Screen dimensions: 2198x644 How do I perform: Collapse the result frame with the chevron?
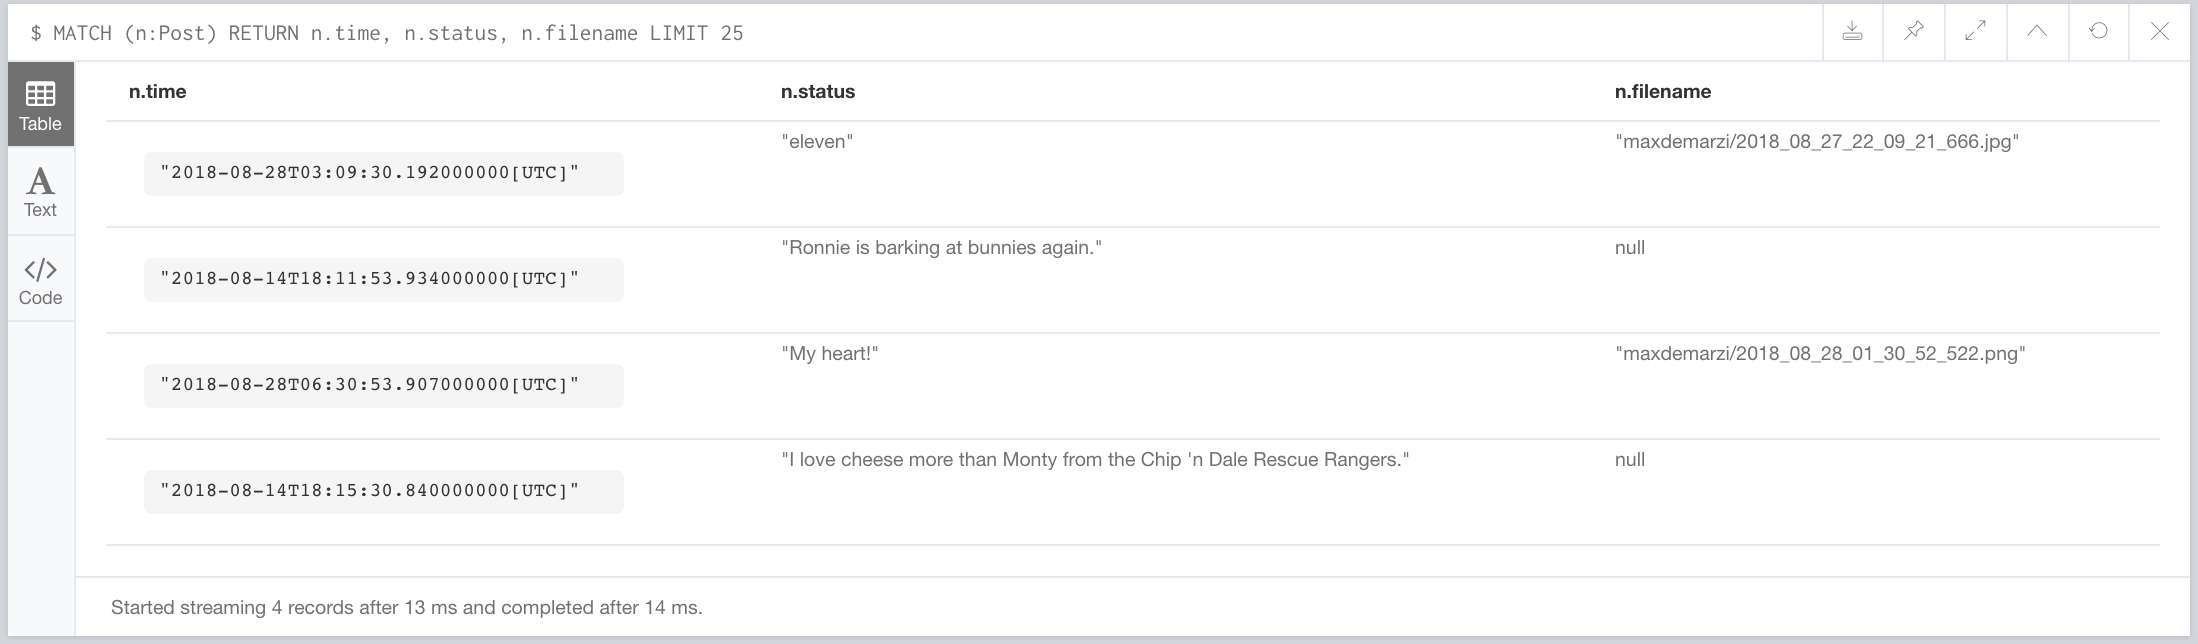click(x=2037, y=32)
